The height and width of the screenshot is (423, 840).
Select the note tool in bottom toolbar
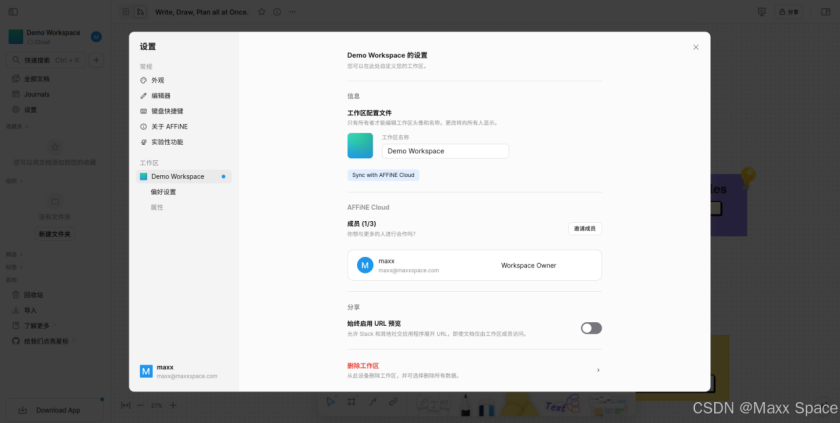(433, 404)
